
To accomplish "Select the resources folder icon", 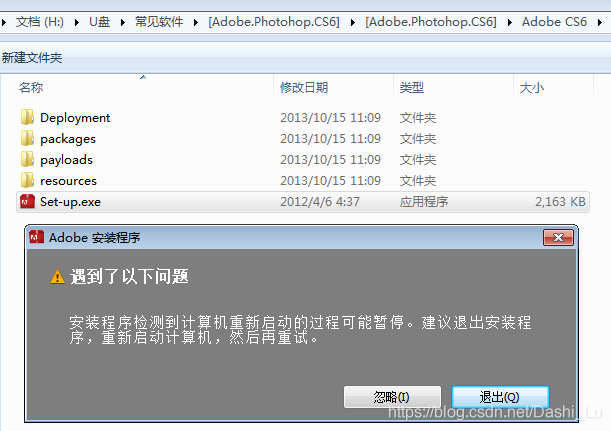I will [x=27, y=181].
